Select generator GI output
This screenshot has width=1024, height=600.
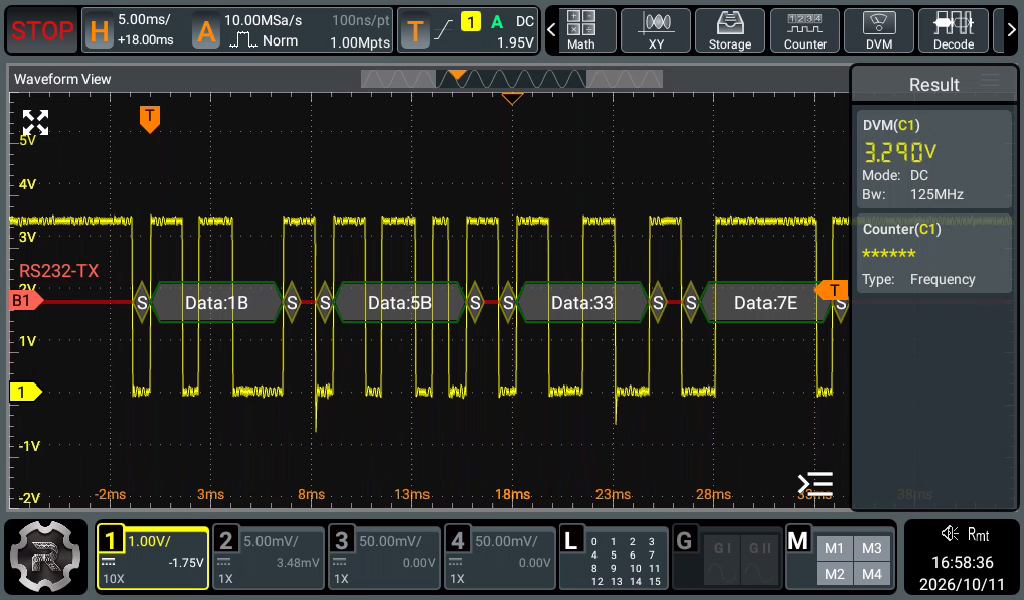[x=722, y=560]
